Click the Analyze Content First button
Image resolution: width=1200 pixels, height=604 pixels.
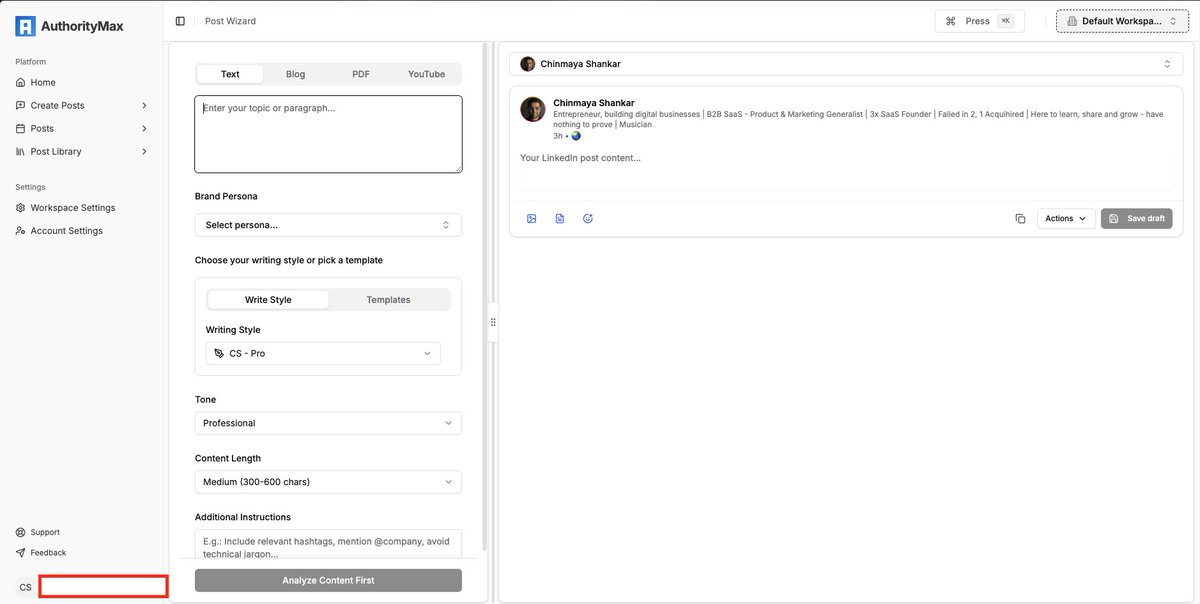pos(327,580)
